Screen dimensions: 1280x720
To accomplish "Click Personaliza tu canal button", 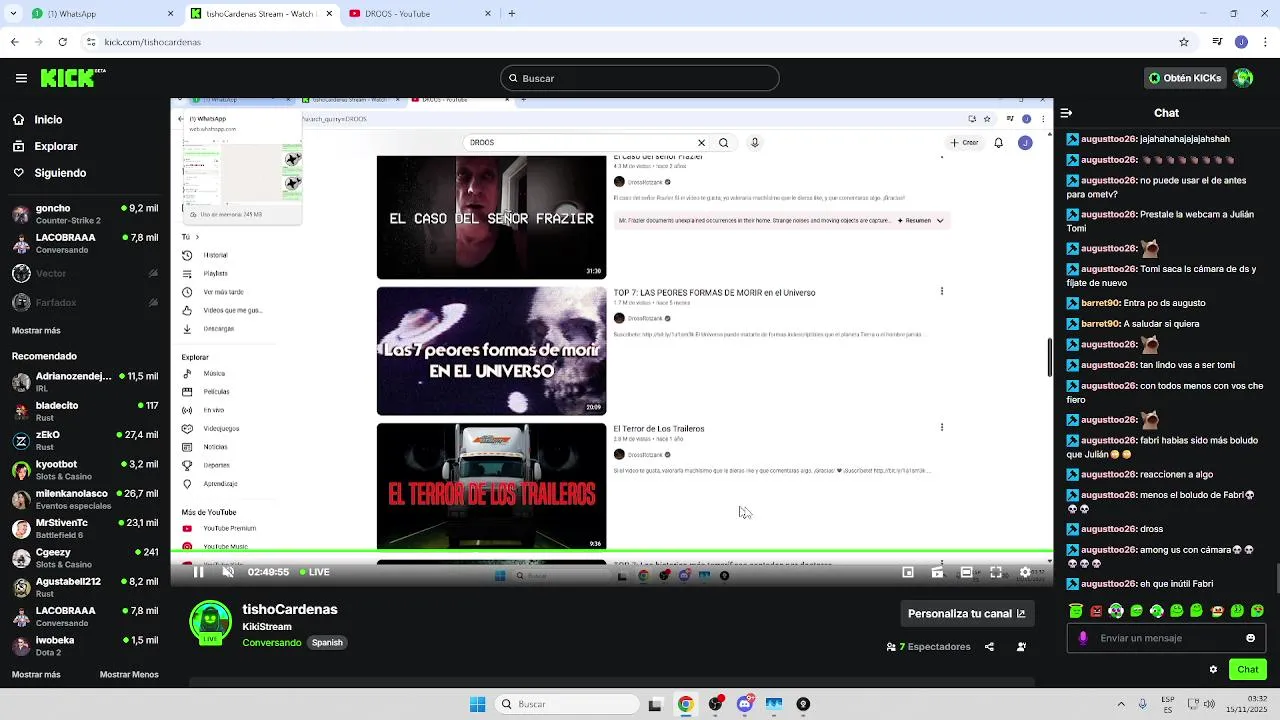I will tap(966, 614).
